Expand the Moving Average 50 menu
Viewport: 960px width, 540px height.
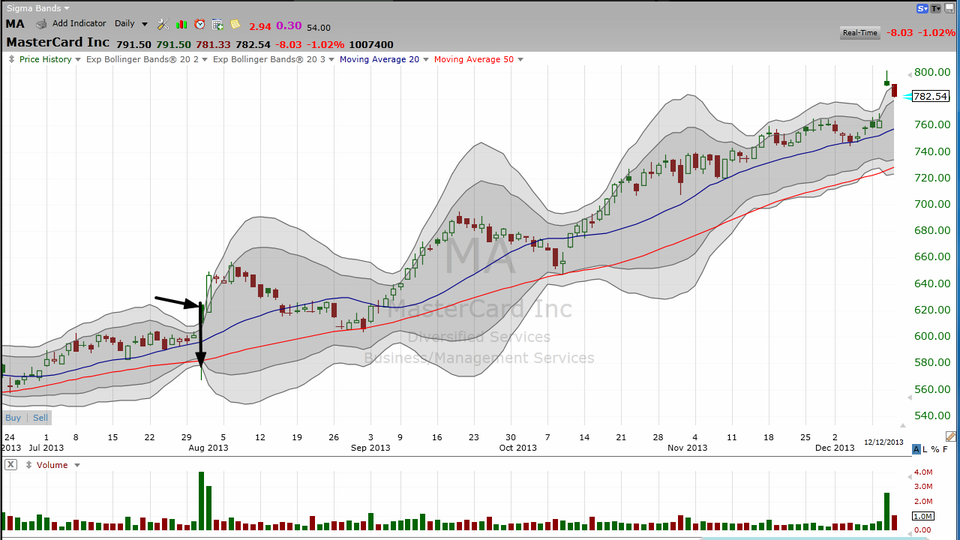click(x=520, y=59)
